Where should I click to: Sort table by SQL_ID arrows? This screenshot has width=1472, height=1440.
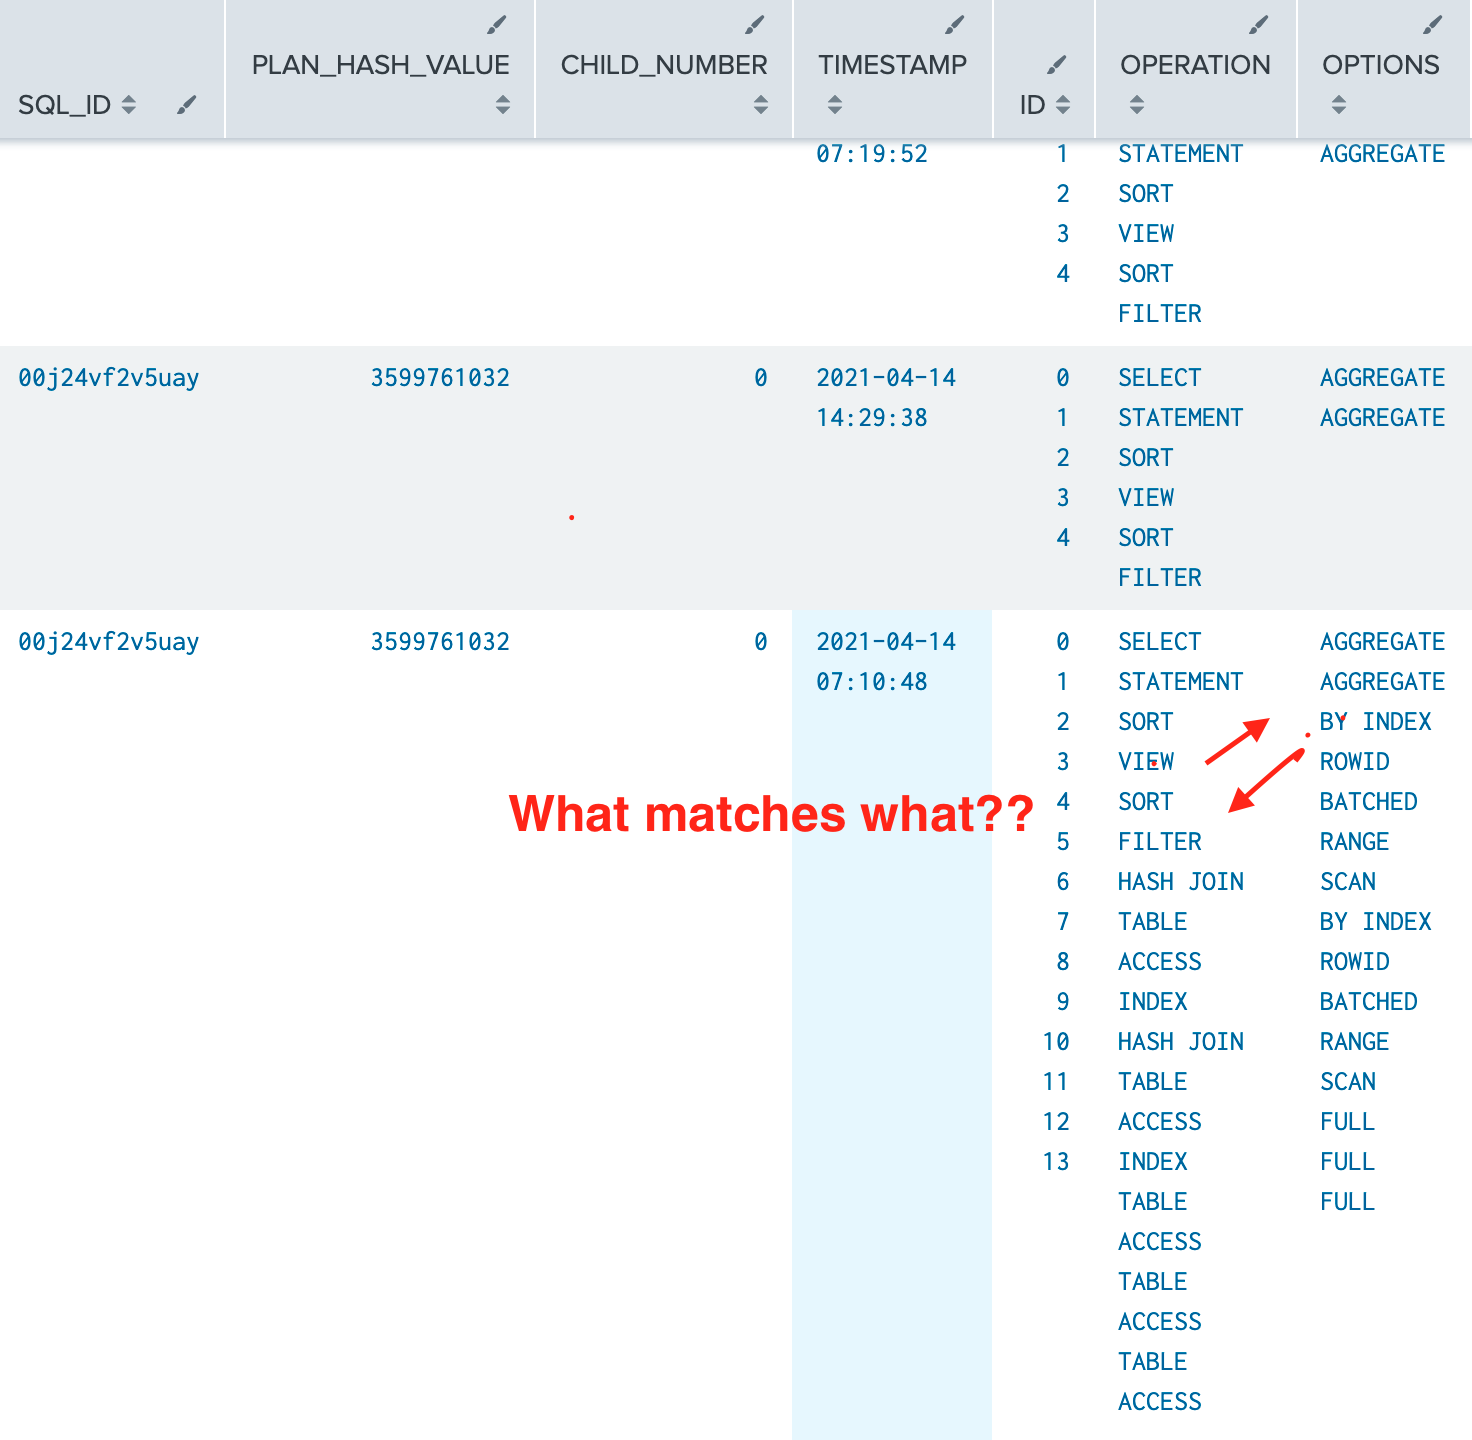click(x=129, y=105)
